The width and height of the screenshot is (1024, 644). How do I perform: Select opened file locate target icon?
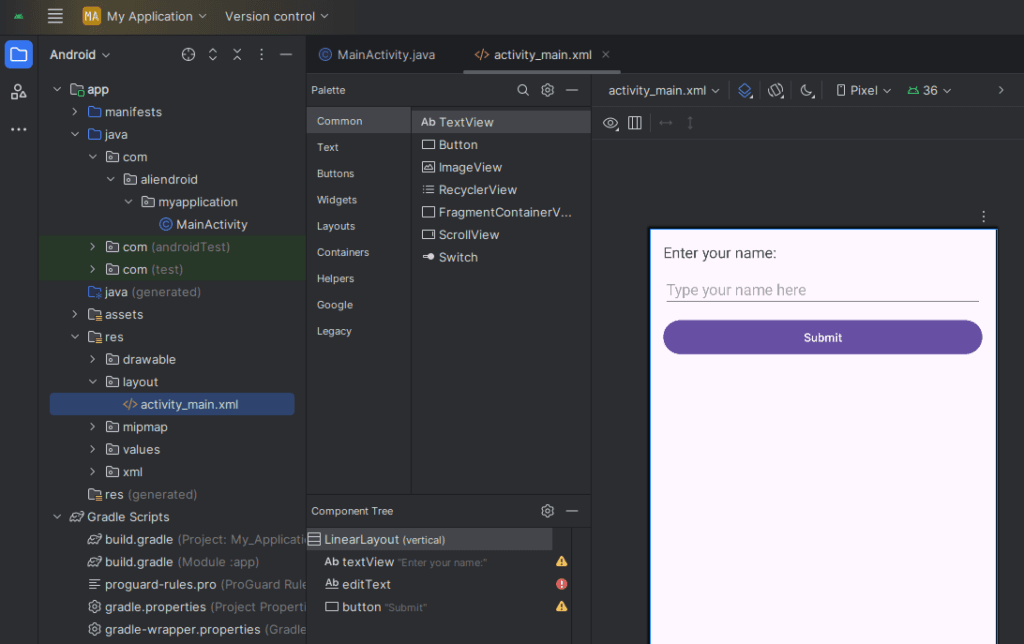click(188, 55)
